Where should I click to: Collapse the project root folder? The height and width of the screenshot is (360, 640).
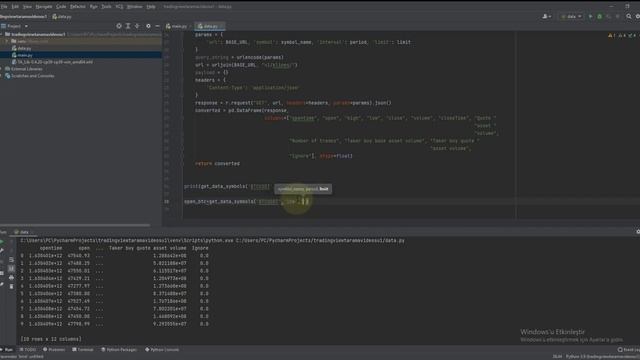pos(2,34)
